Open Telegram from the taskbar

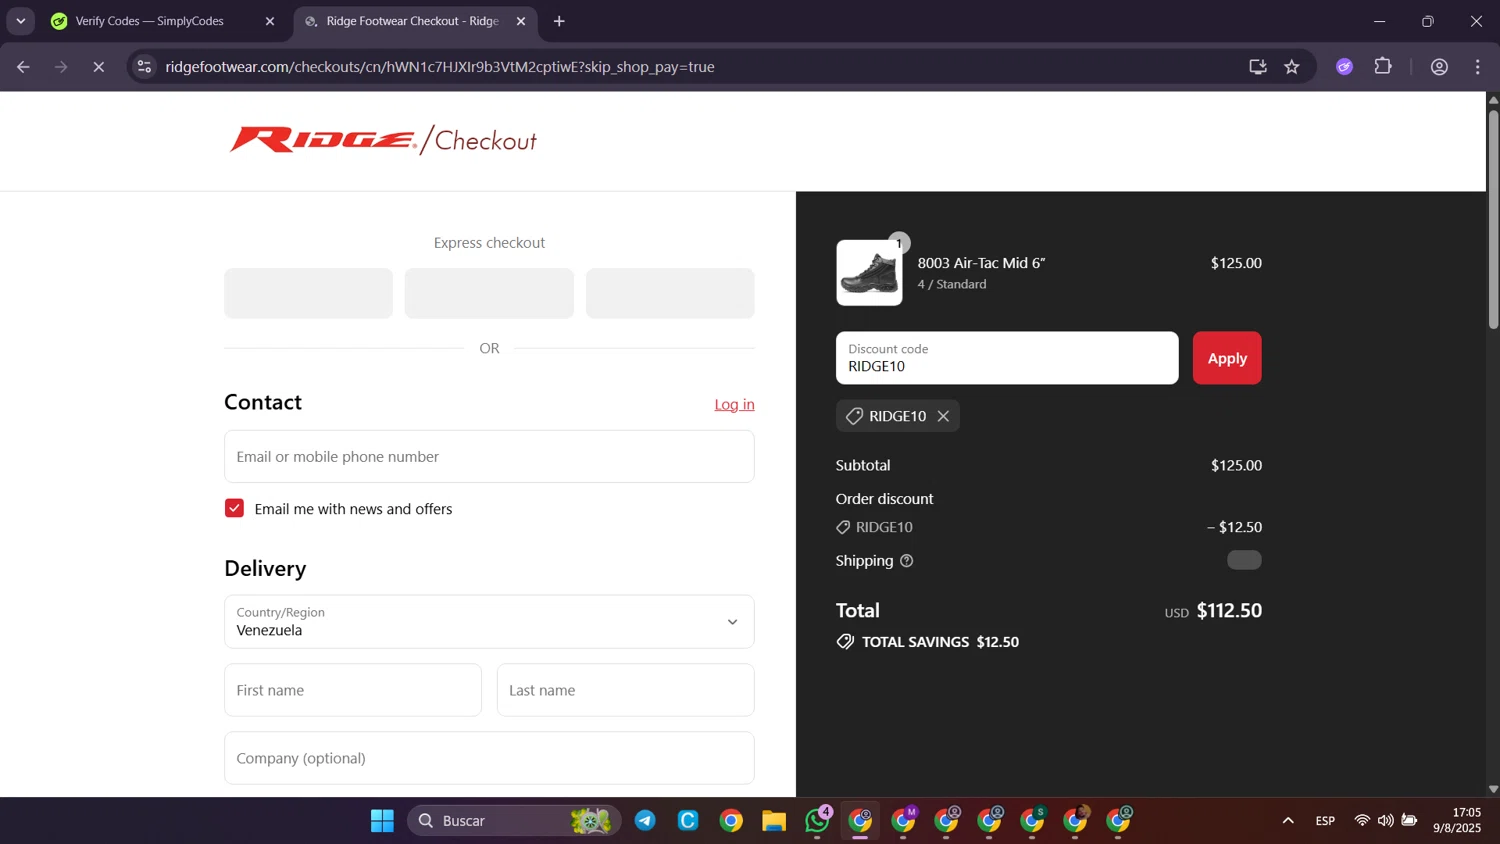pyautogui.click(x=645, y=821)
